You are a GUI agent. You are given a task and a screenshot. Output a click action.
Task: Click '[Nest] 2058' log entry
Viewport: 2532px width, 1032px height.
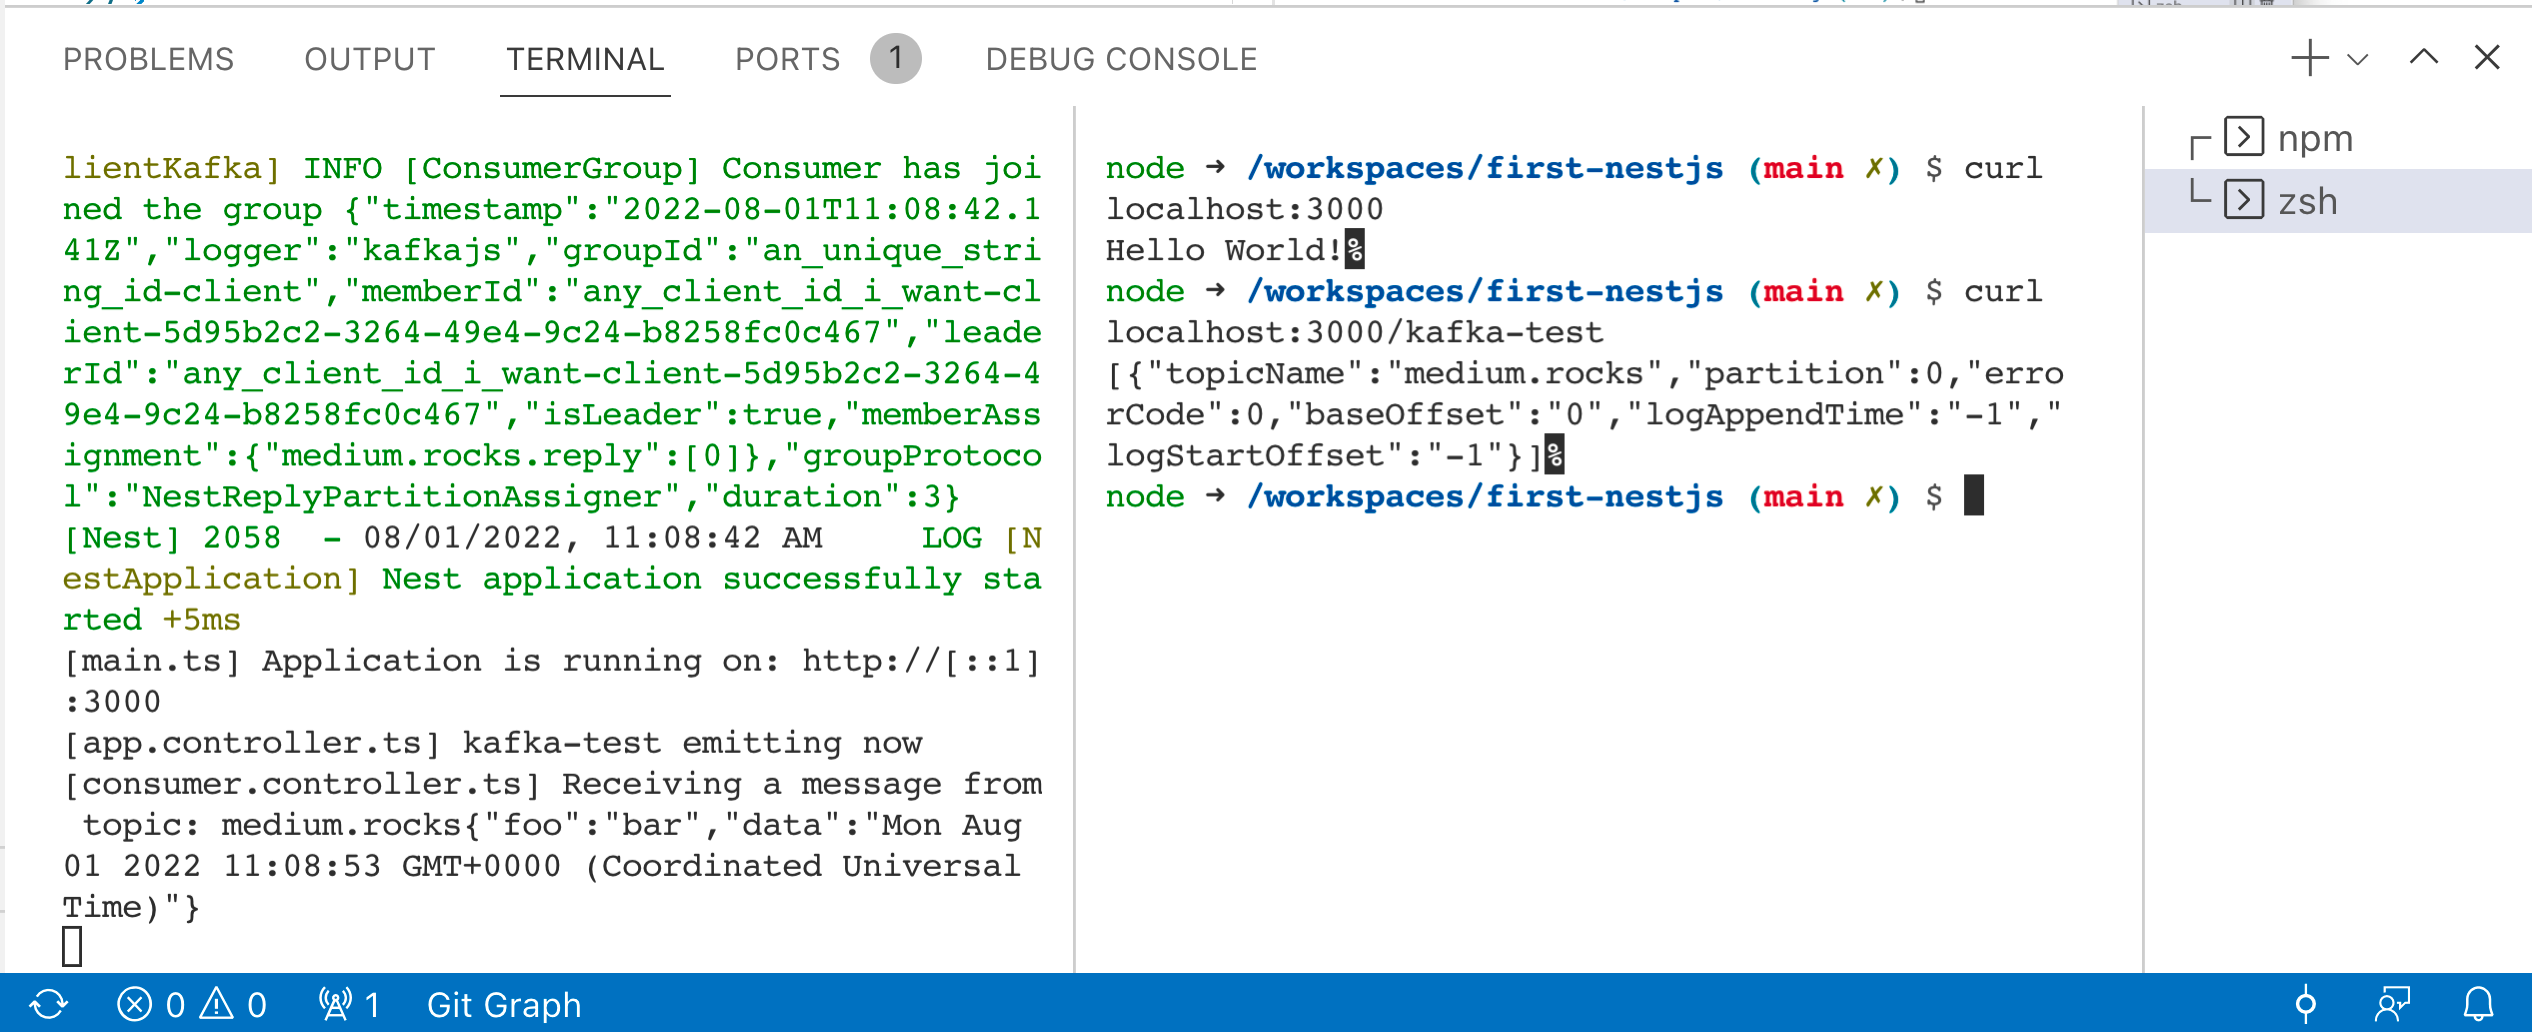[172, 538]
